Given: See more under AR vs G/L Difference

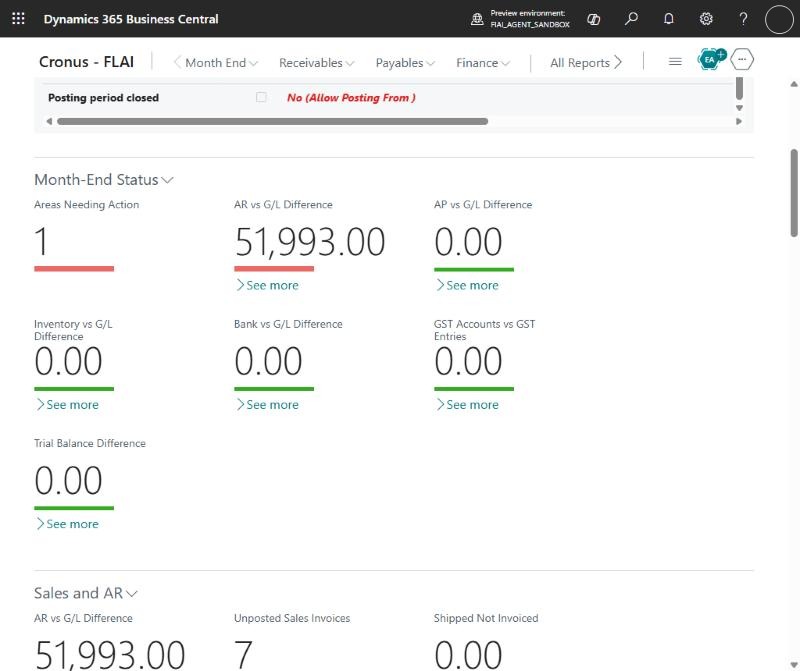Looking at the screenshot, I should tap(267, 285).
